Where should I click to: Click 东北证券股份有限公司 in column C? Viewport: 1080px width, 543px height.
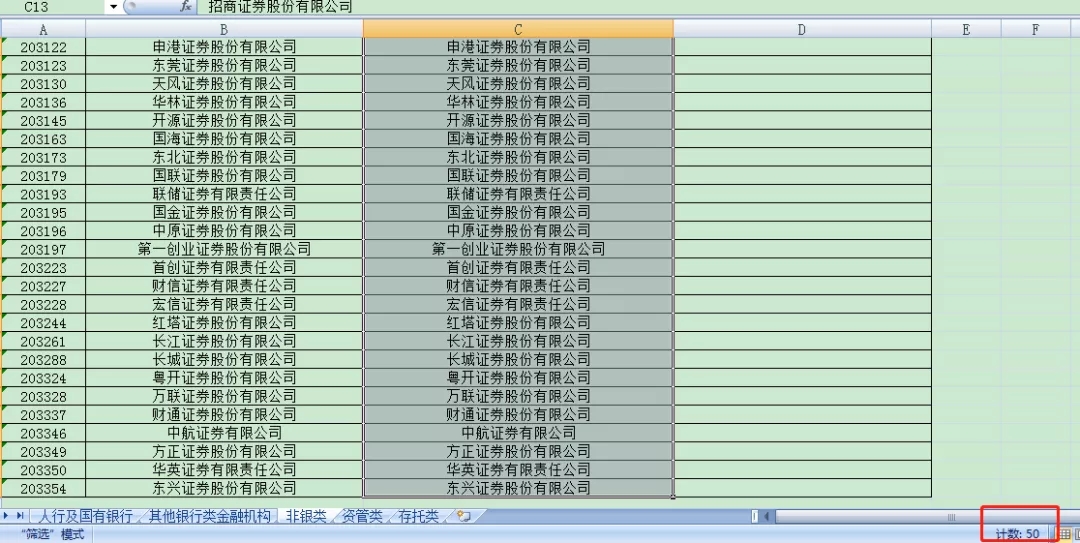coord(518,157)
